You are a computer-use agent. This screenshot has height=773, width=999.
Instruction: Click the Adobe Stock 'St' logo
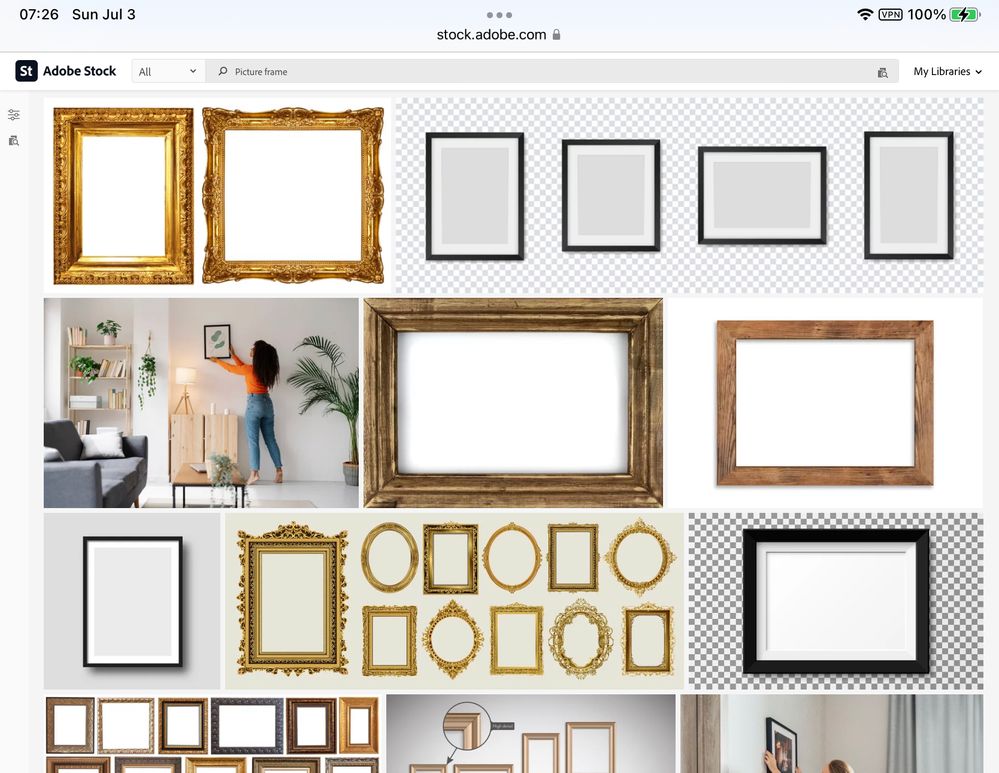(x=25, y=71)
